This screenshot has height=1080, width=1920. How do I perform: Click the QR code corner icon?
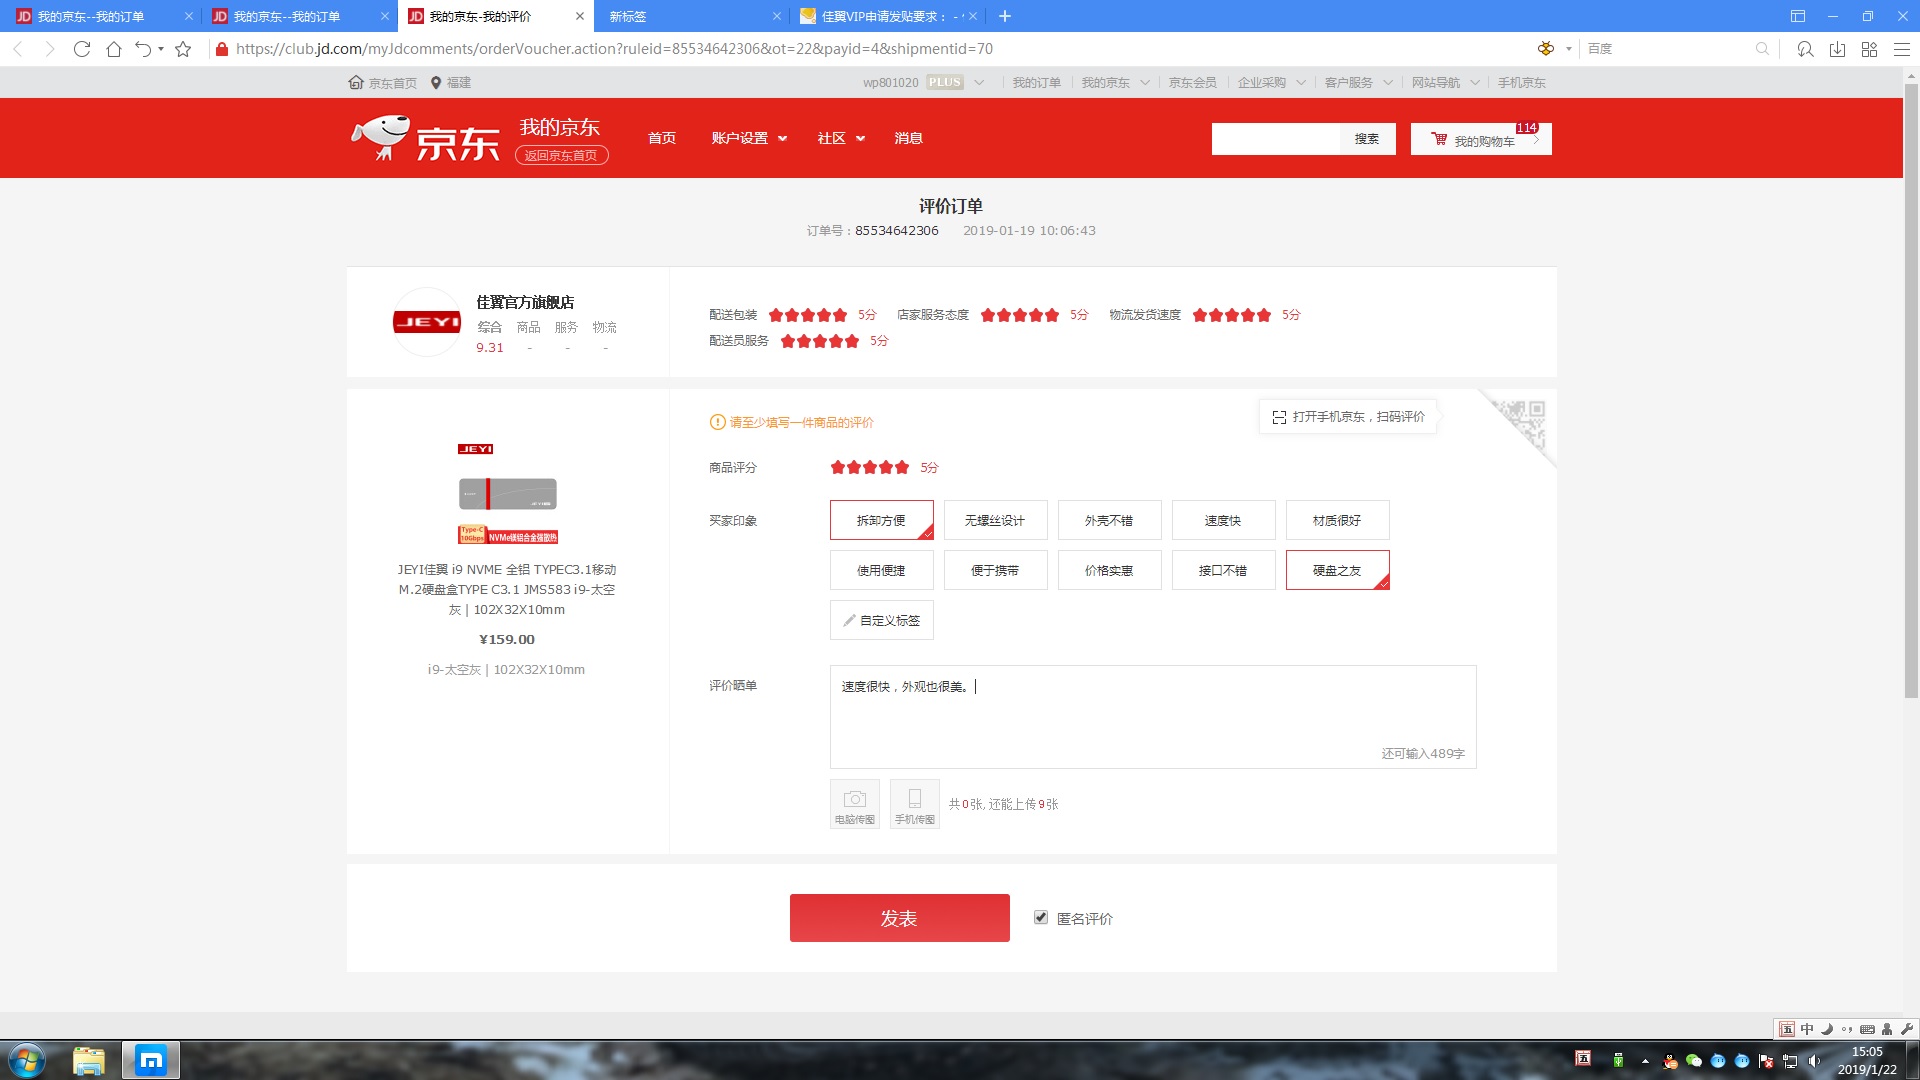1520,425
